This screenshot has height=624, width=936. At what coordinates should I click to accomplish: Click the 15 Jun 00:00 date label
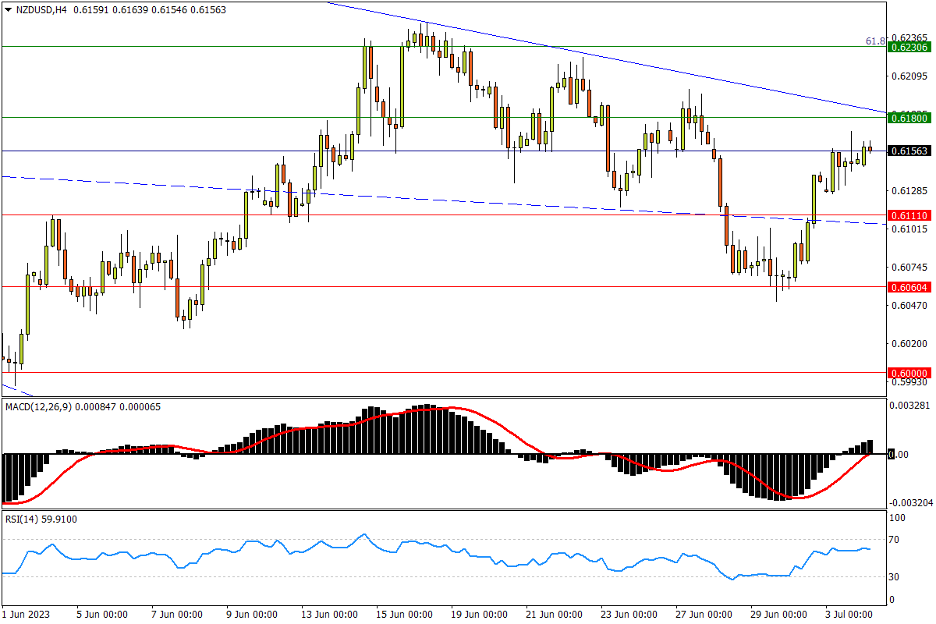(404, 613)
